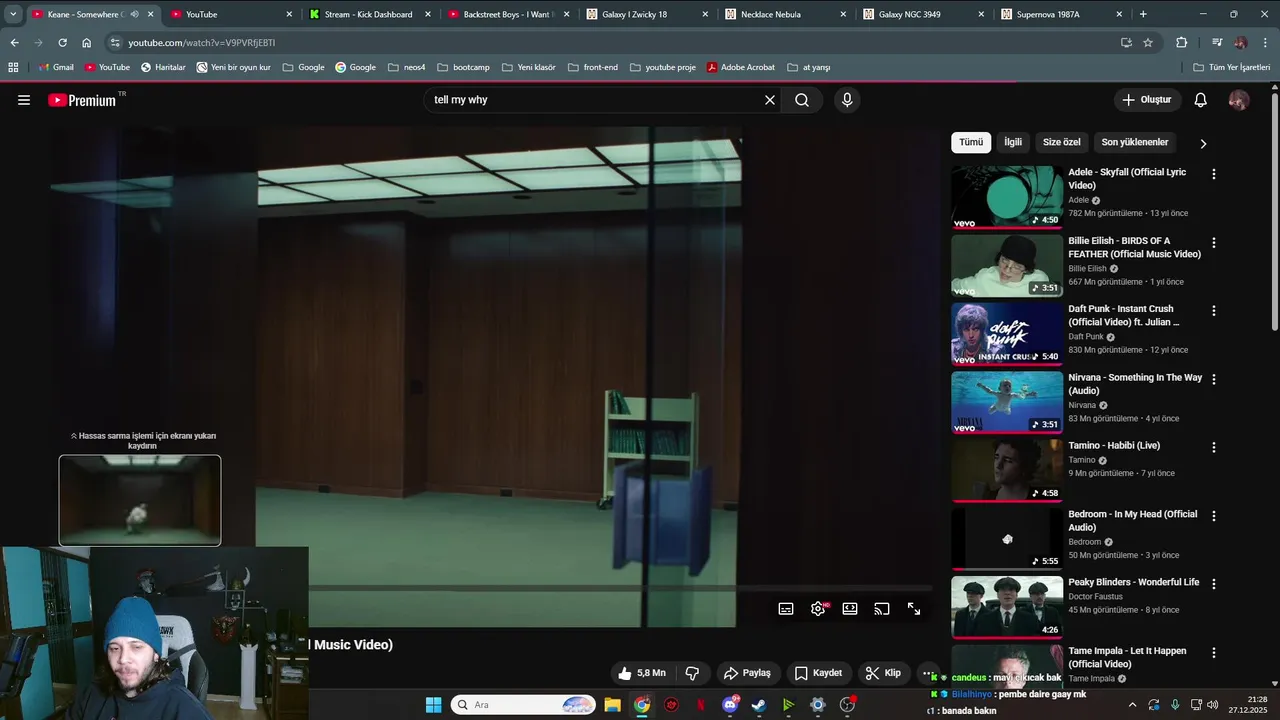Open Gmail bookmark
This screenshot has height=720, width=1280.
(x=56, y=67)
